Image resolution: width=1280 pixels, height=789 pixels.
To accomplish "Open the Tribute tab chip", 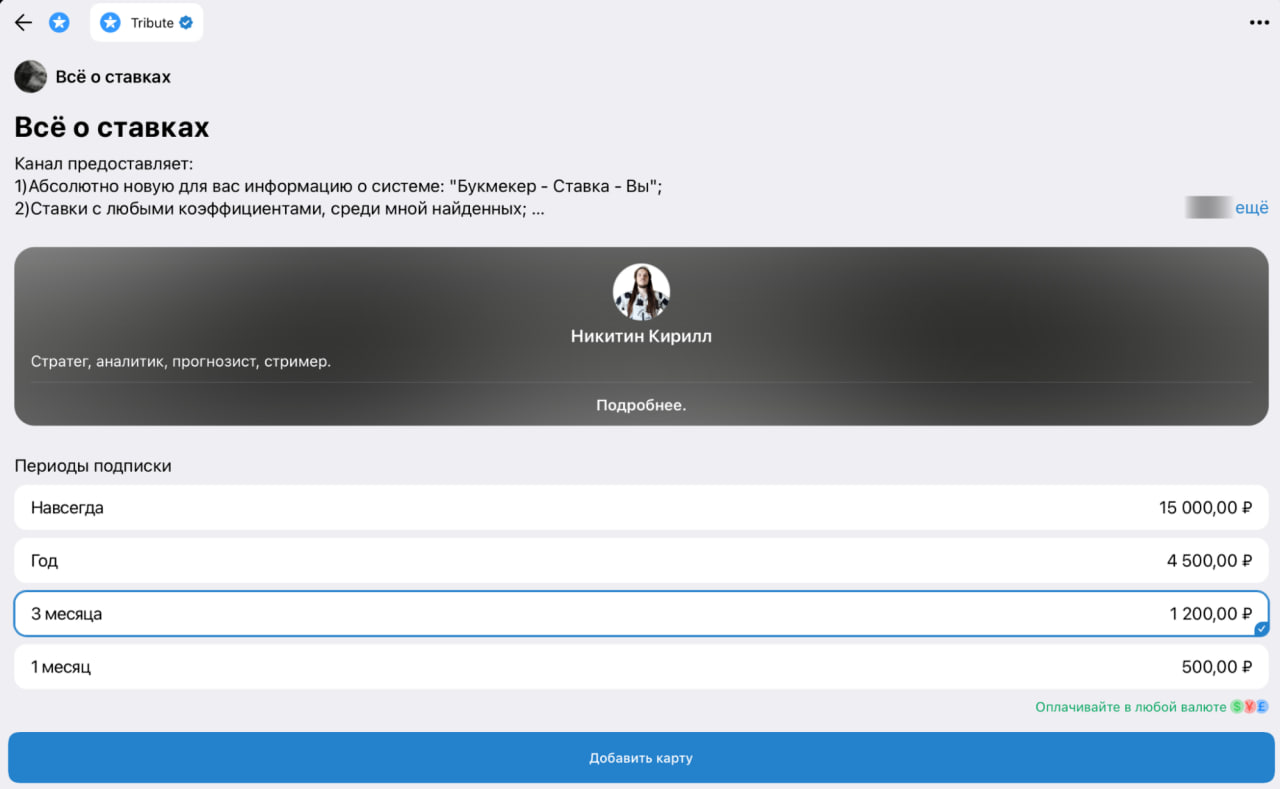I will pos(147,22).
